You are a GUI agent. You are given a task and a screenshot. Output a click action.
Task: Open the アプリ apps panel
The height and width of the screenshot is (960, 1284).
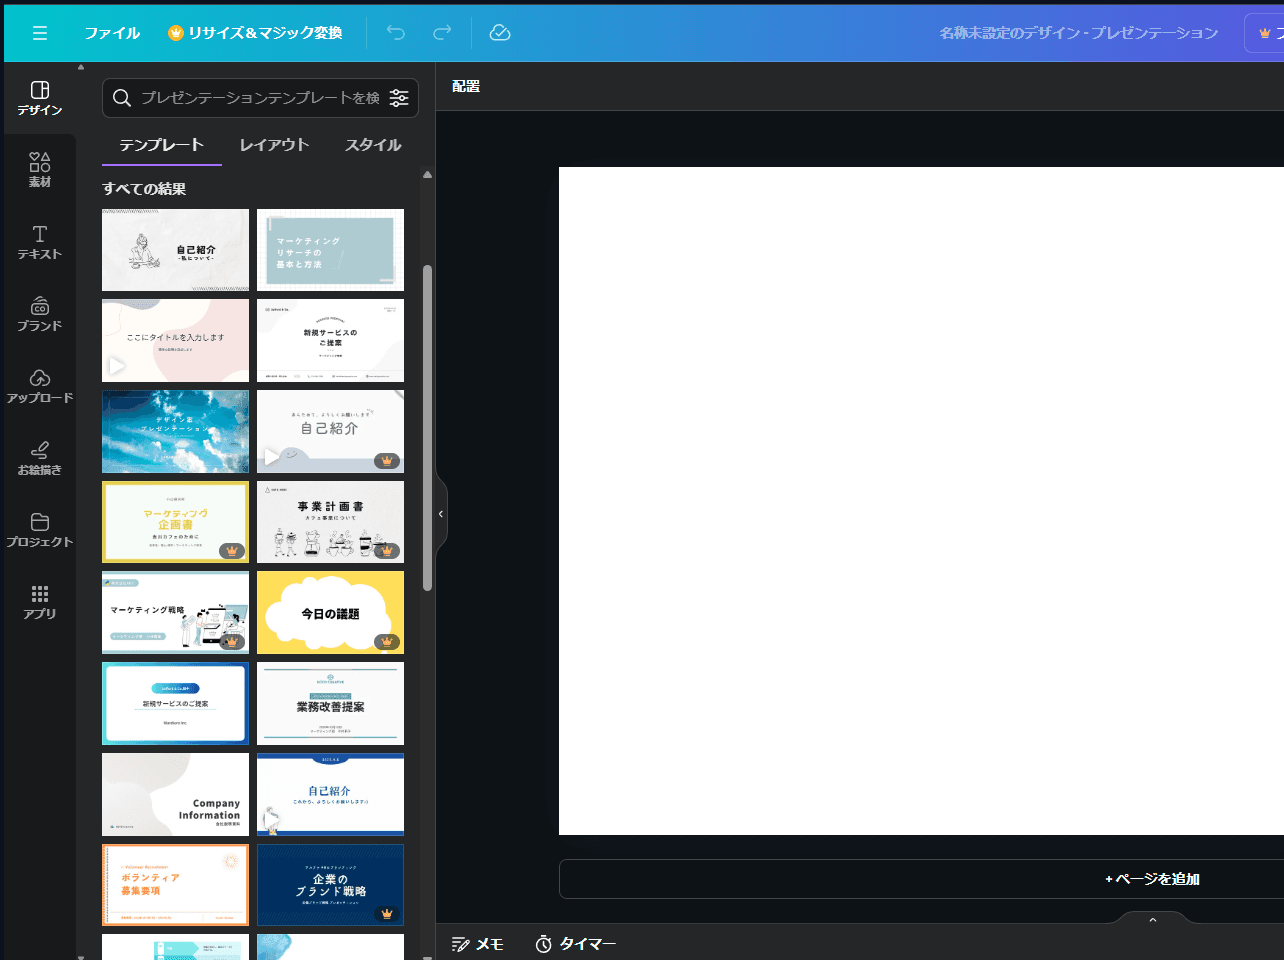coord(40,602)
